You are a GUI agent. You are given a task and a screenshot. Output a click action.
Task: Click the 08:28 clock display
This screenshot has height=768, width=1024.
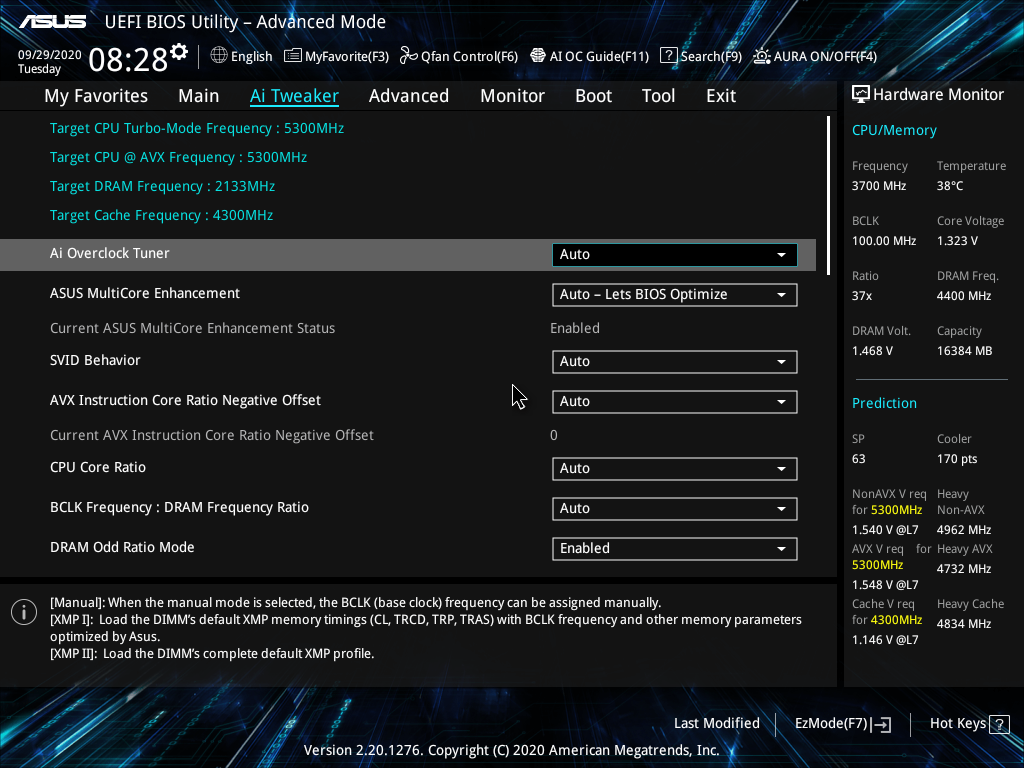(128, 60)
